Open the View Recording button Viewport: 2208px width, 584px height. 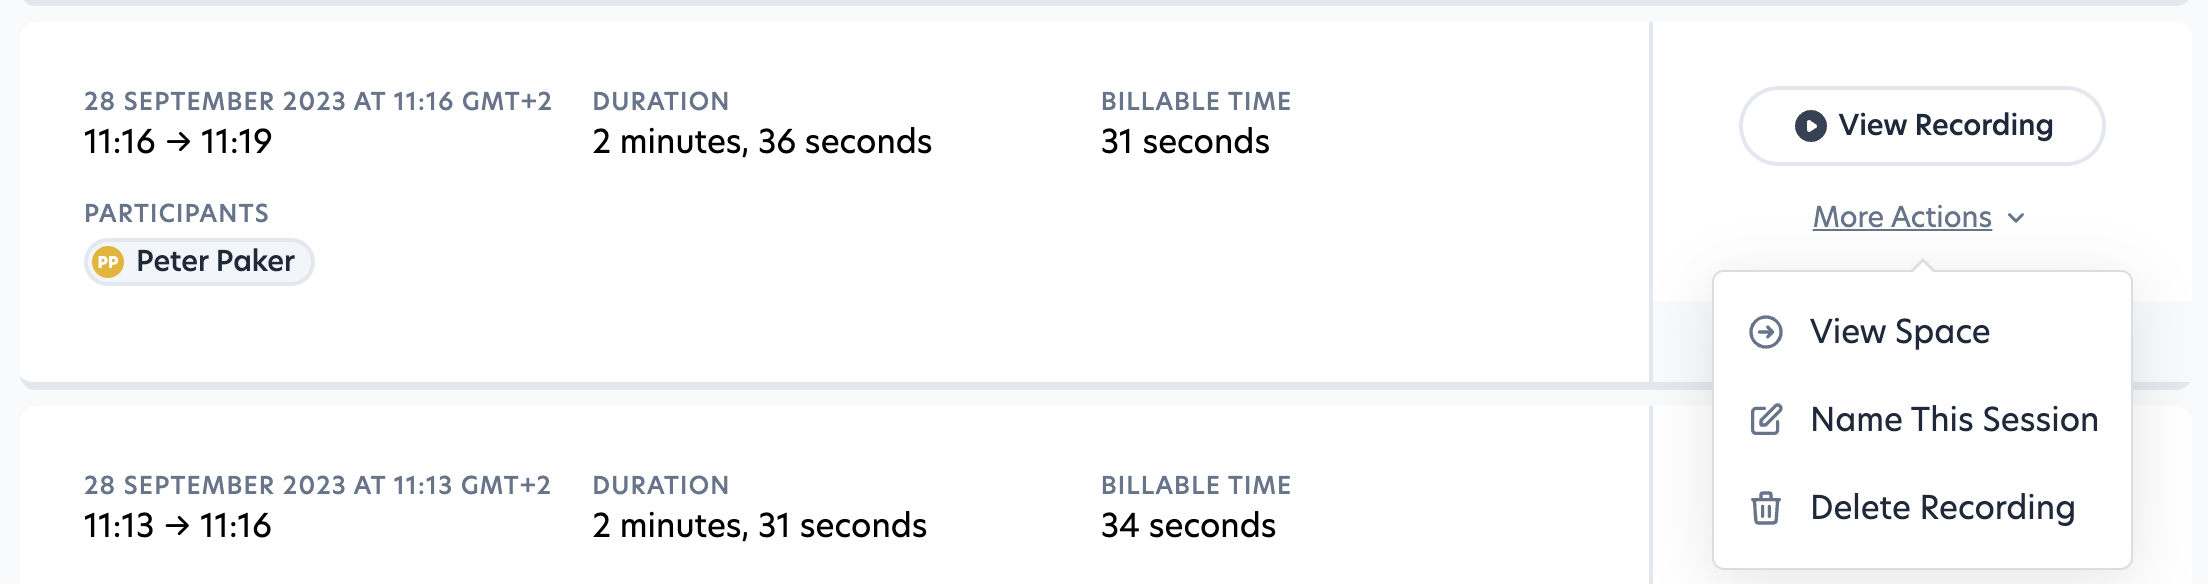pyautogui.click(x=1922, y=126)
